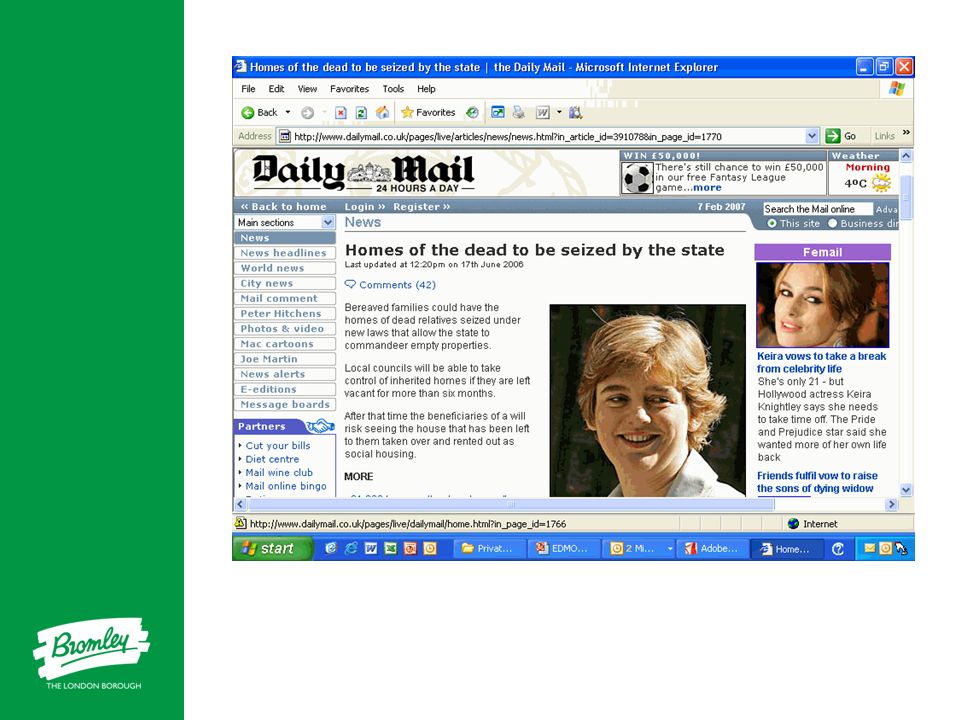Select the Business directory radio button

point(832,223)
